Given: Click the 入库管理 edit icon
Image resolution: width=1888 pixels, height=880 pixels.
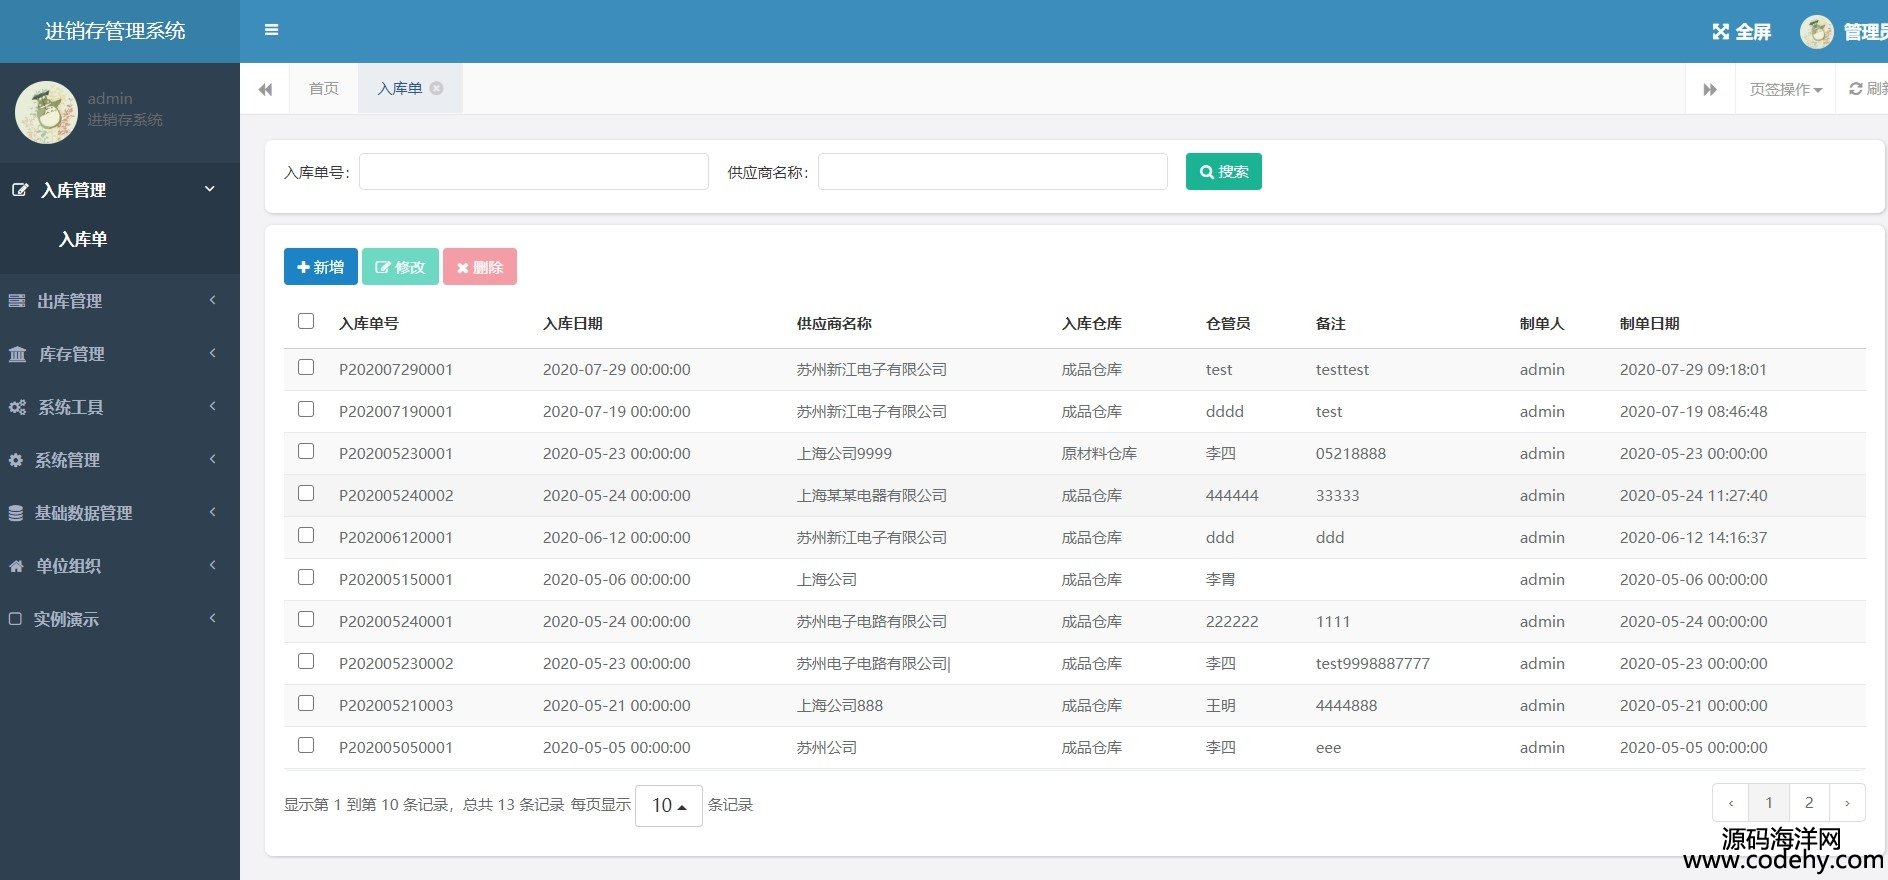Looking at the screenshot, I should (x=19, y=189).
